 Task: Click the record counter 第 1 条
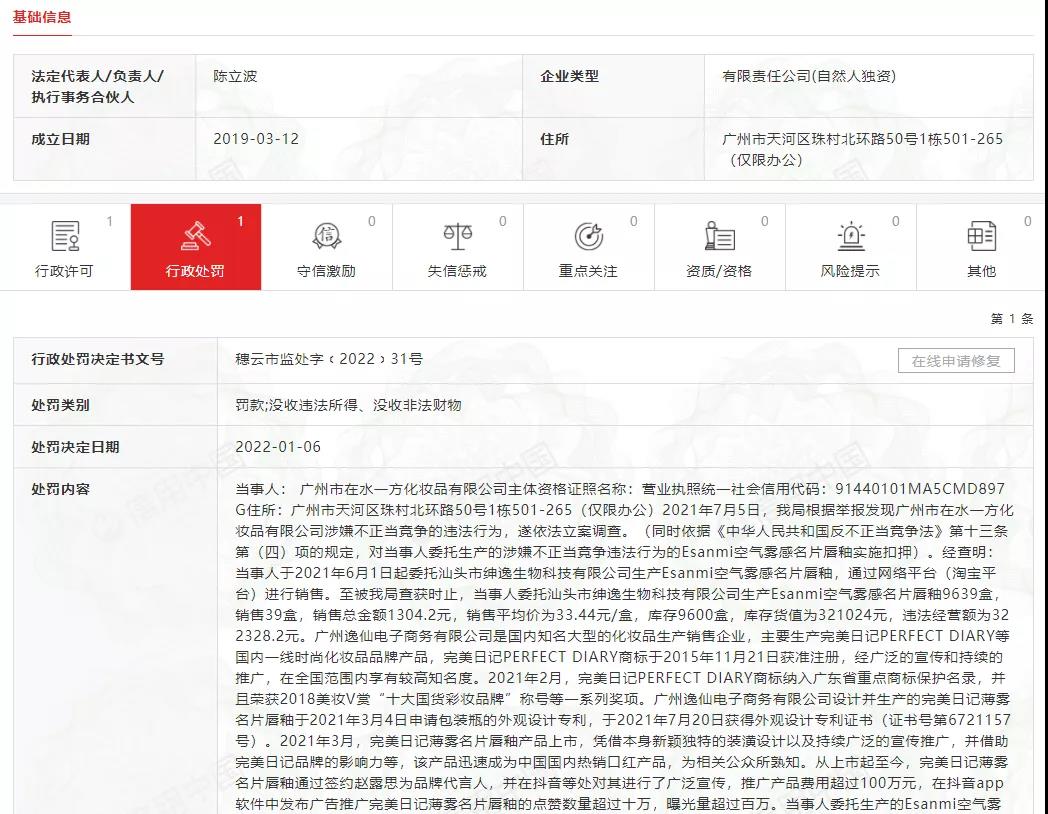(1012, 319)
